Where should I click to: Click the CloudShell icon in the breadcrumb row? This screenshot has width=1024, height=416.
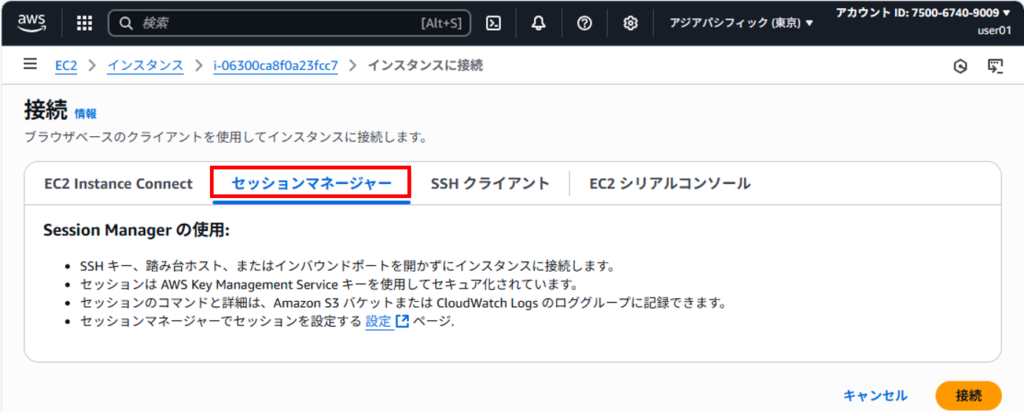(x=995, y=66)
